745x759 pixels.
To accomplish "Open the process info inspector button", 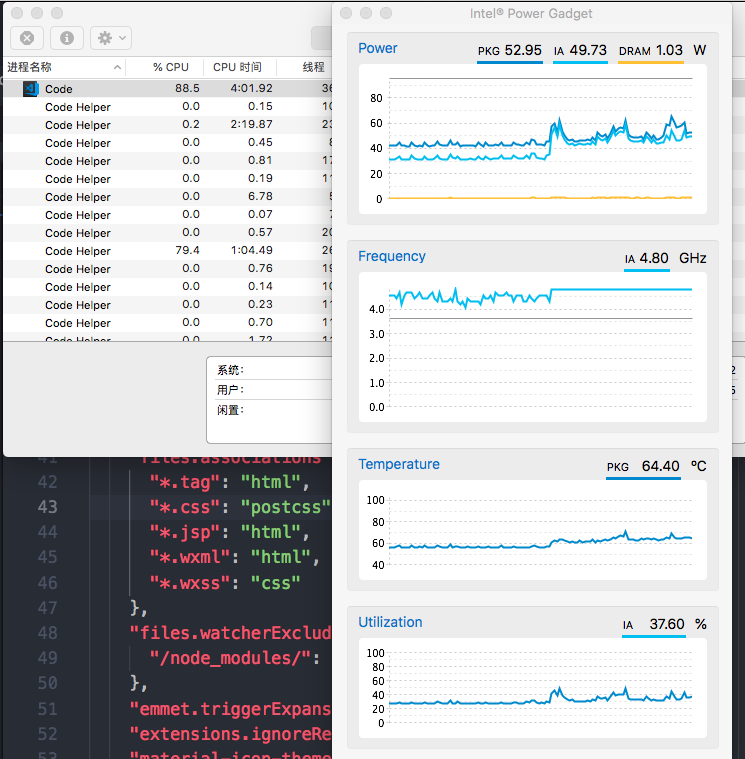I will [x=67, y=38].
